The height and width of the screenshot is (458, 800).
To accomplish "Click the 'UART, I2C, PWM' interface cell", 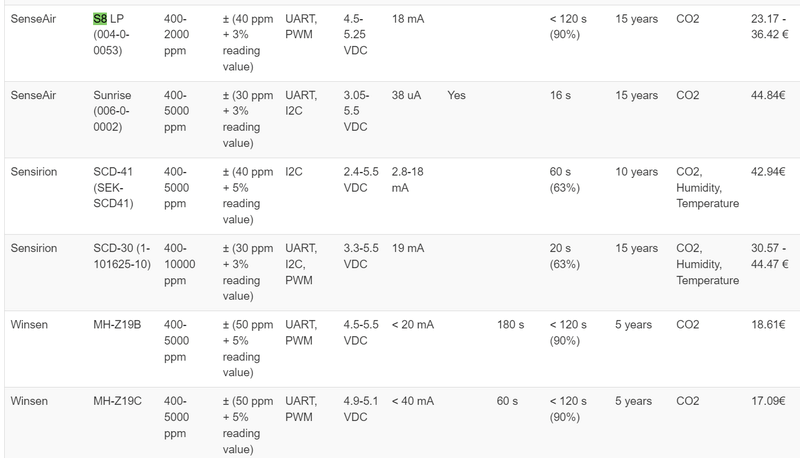I will 301,264.
